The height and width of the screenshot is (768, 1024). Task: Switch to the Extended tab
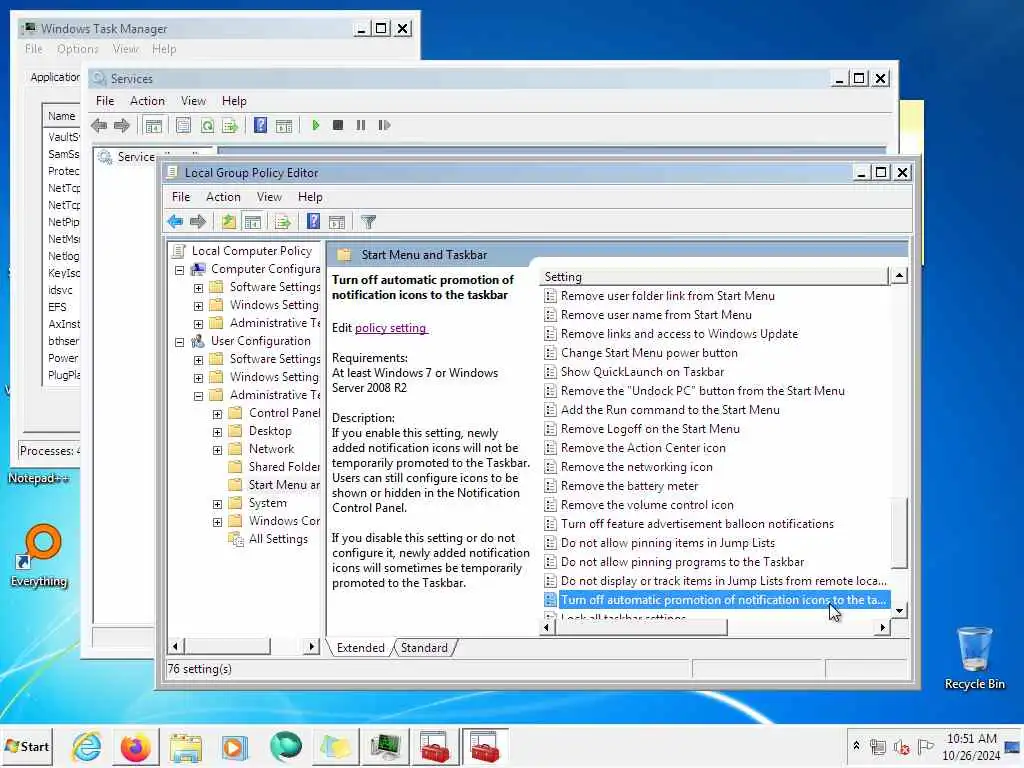[360, 647]
